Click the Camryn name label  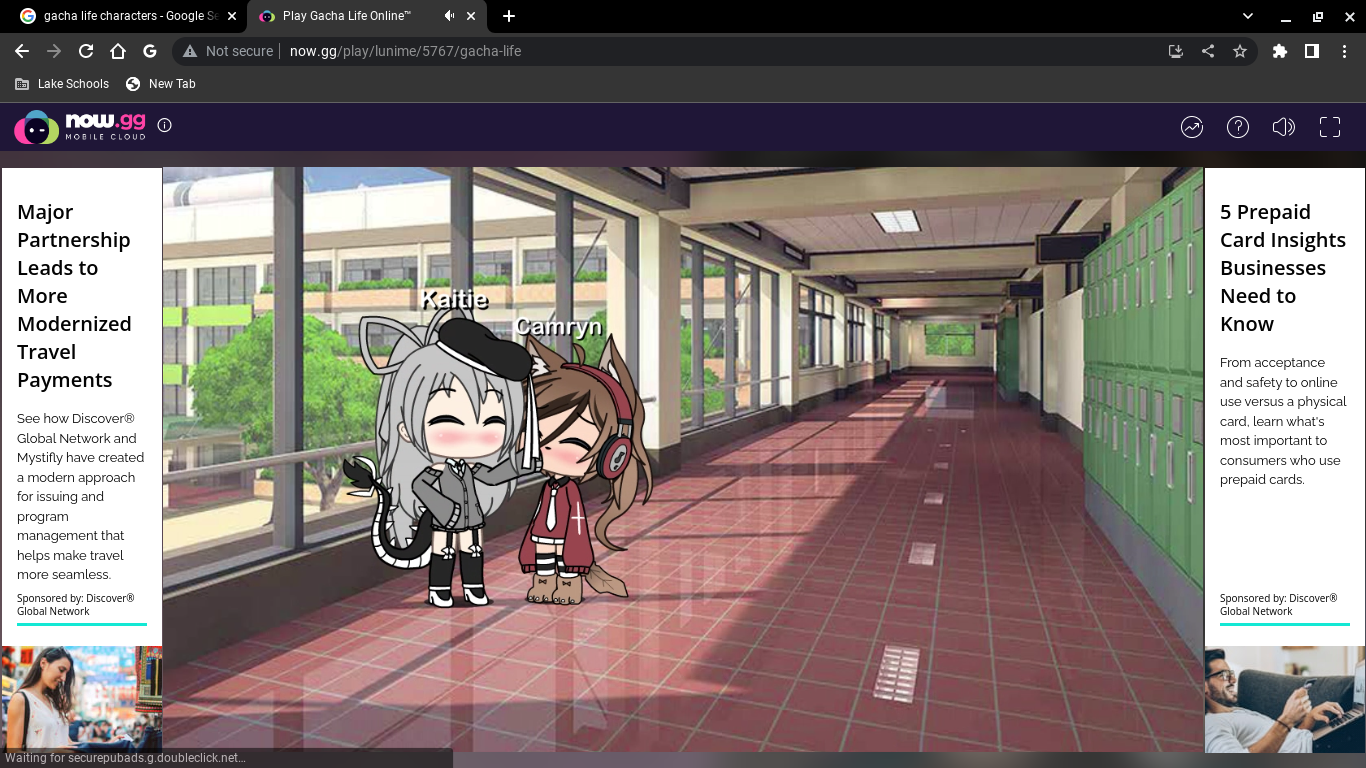pyautogui.click(x=559, y=327)
